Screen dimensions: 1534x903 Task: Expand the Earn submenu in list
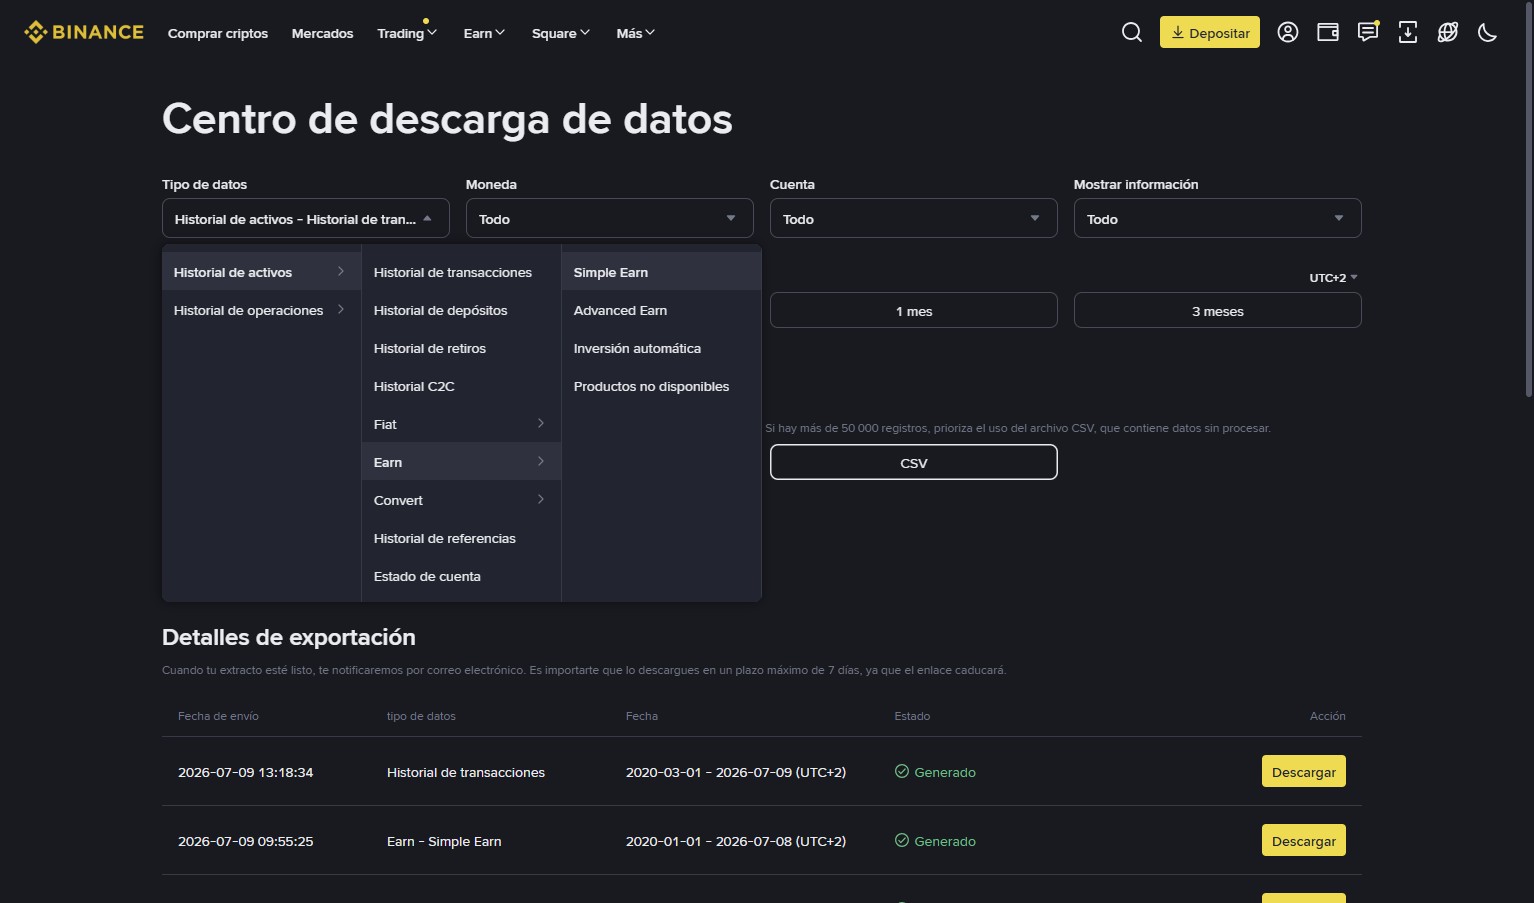pyautogui.click(x=461, y=462)
